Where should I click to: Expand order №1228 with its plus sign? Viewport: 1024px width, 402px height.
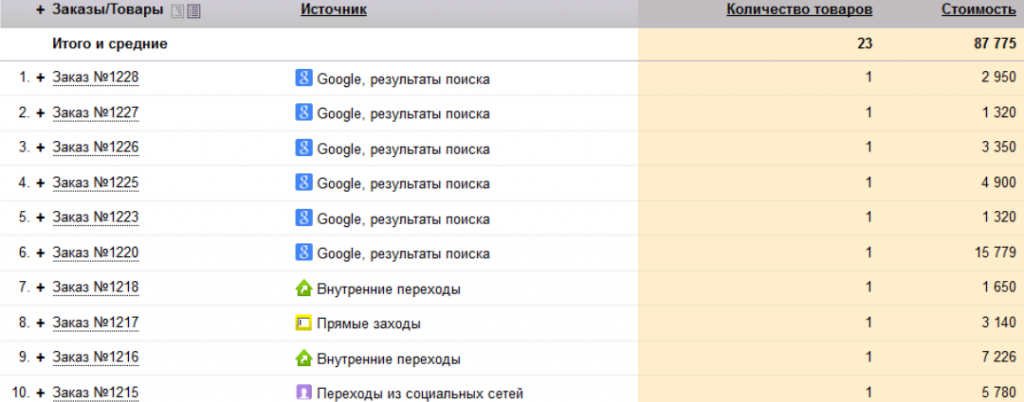point(40,78)
